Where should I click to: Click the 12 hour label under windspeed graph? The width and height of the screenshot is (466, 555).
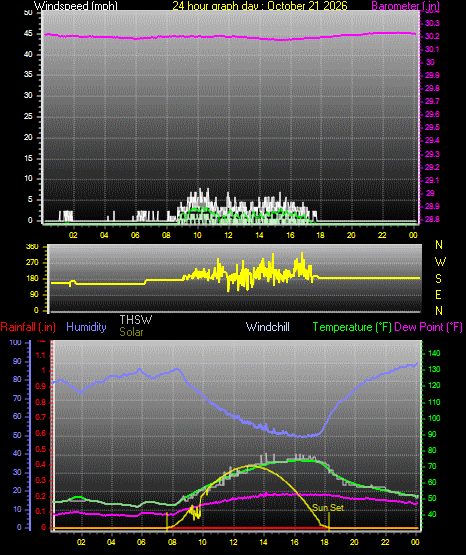228,235
